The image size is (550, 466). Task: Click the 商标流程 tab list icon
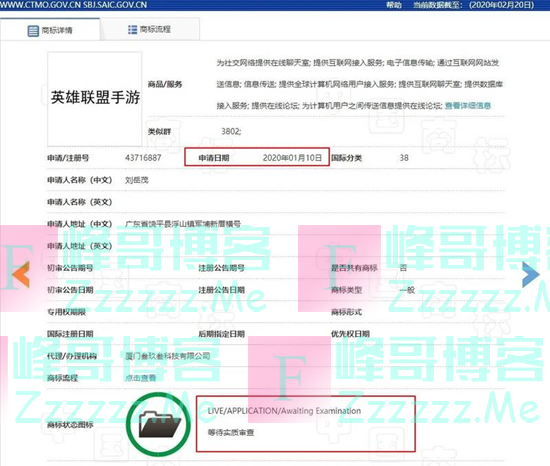click(132, 30)
